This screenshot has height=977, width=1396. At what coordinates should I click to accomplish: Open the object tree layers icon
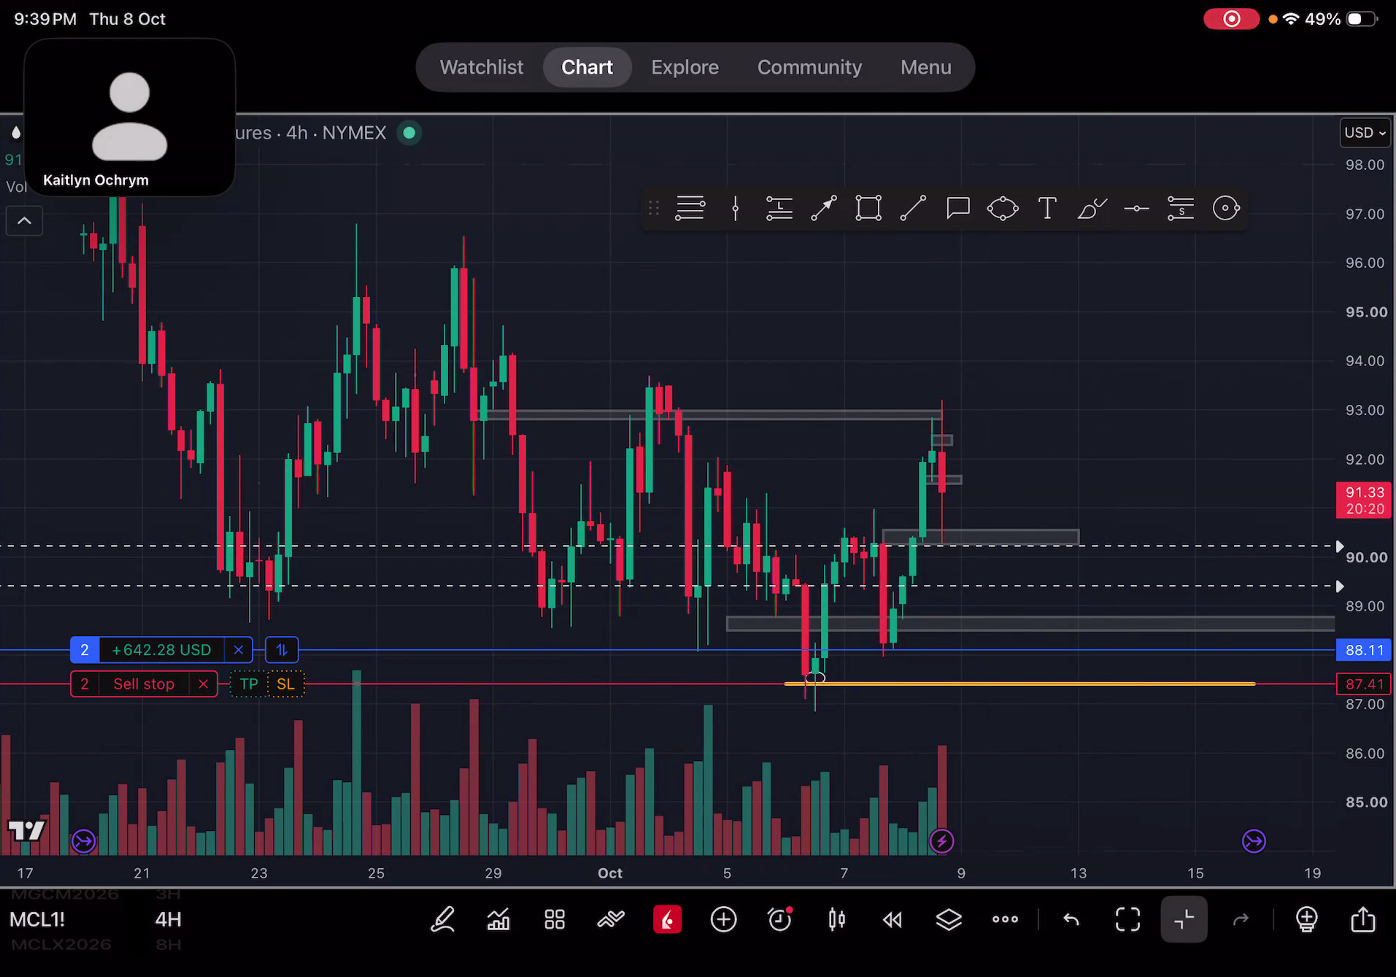tap(949, 920)
